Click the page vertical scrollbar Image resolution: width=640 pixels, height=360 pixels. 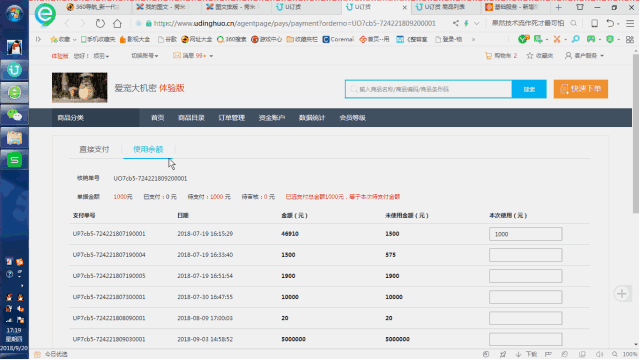[x=636, y=133]
